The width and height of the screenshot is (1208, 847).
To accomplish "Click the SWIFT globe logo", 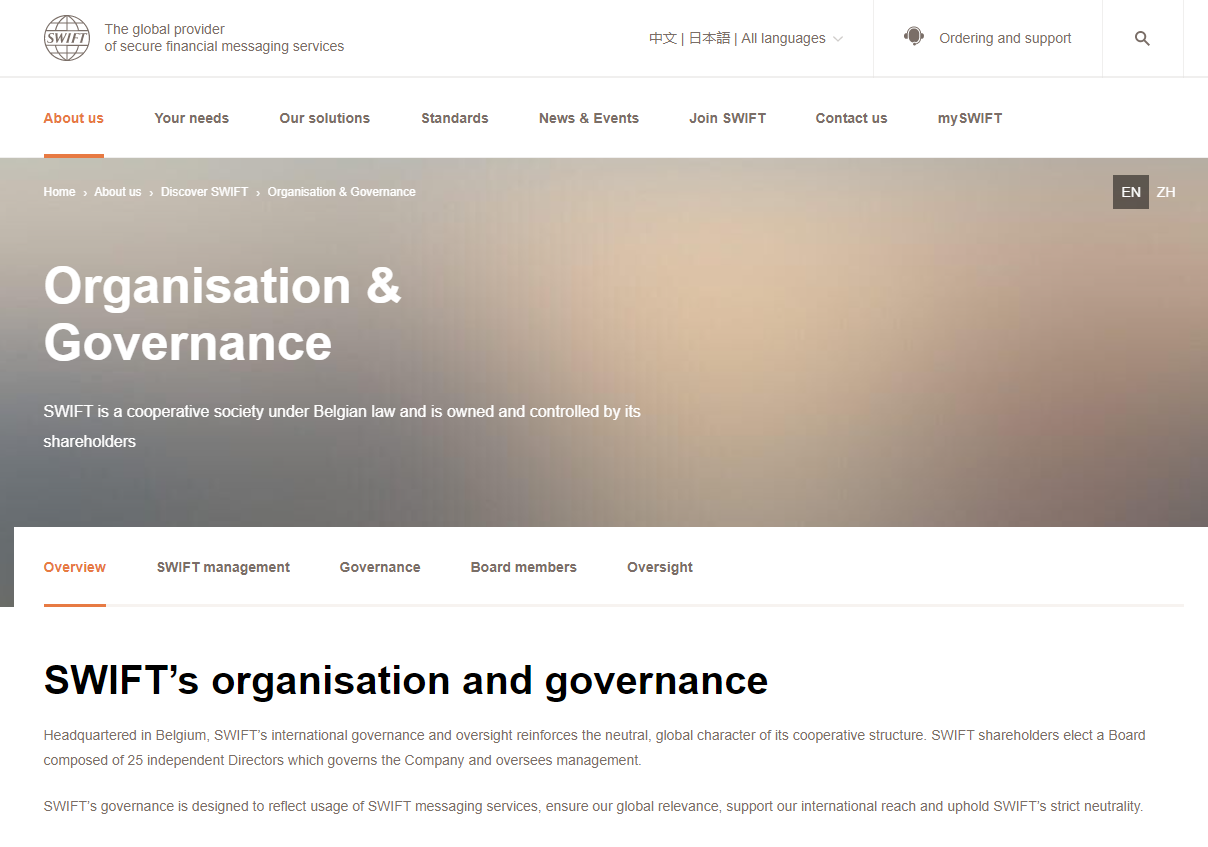I will (x=67, y=38).
